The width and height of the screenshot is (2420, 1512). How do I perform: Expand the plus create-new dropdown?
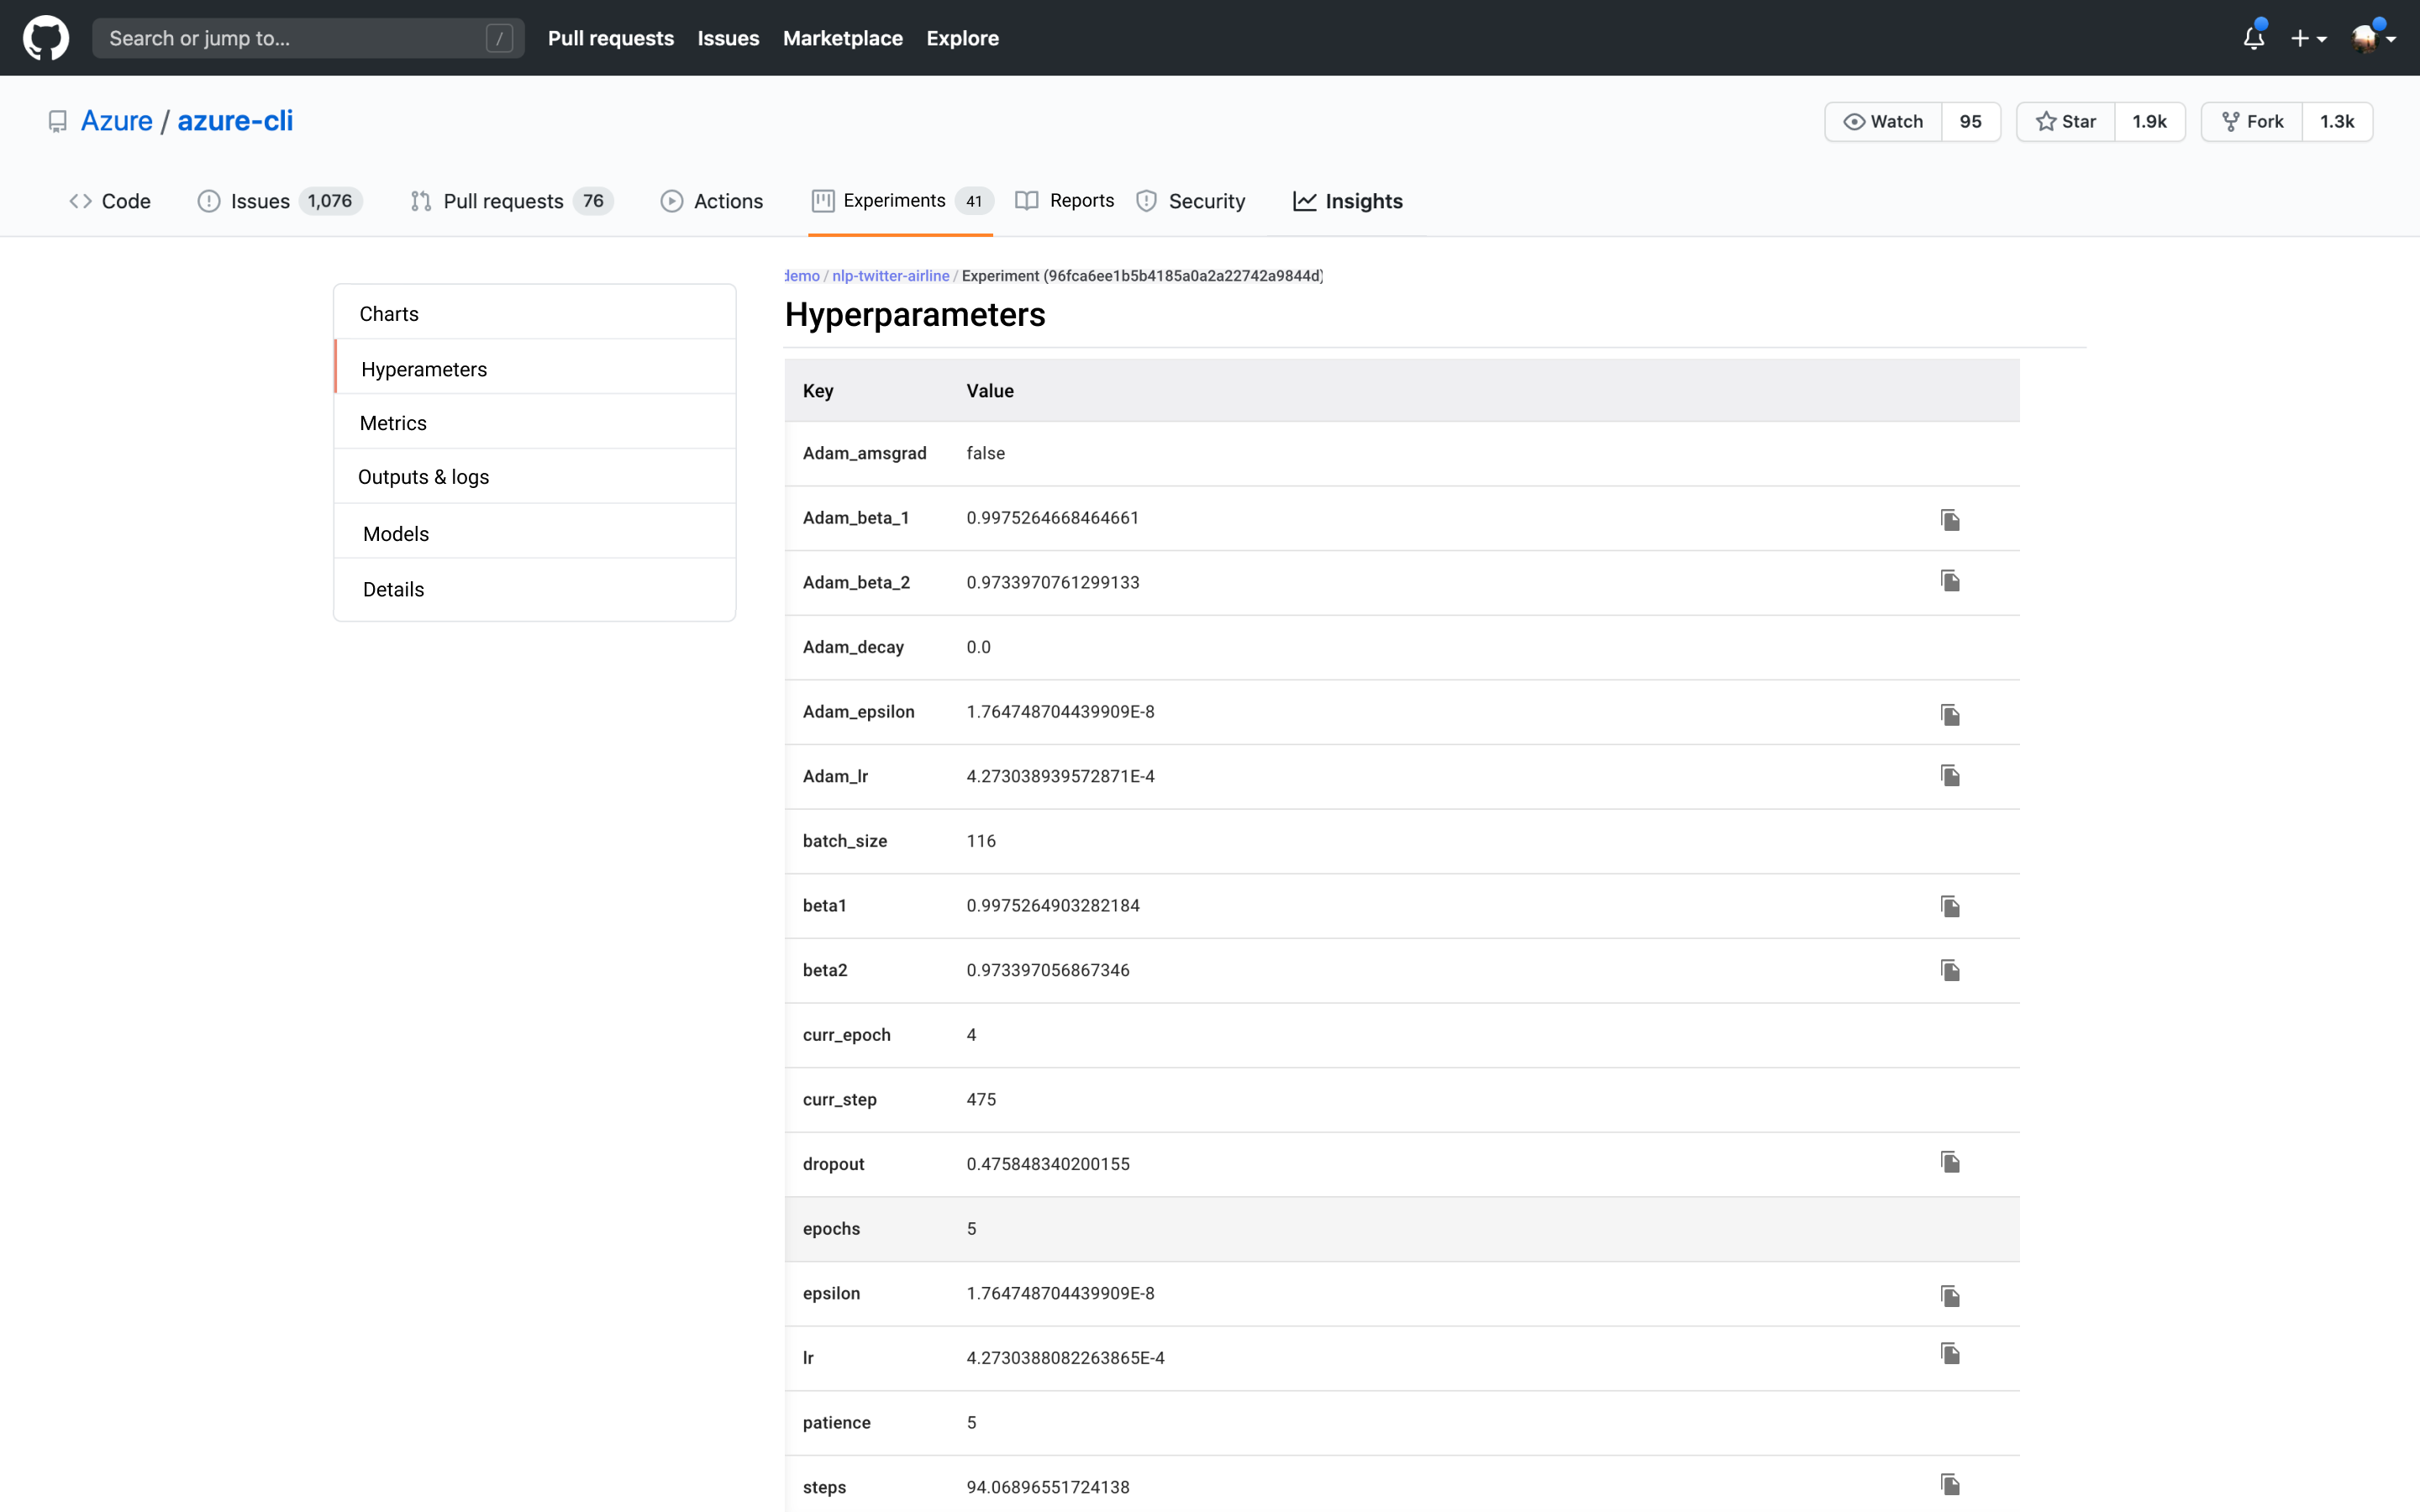tap(2308, 38)
